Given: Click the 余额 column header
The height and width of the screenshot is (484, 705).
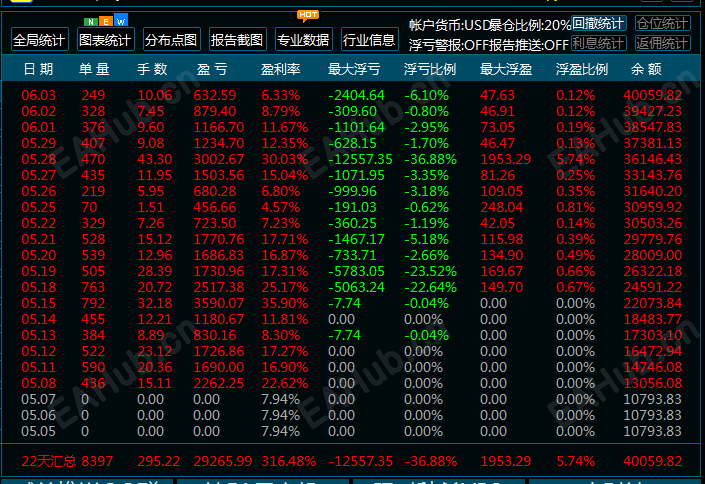Looking at the screenshot, I should 647,69.
